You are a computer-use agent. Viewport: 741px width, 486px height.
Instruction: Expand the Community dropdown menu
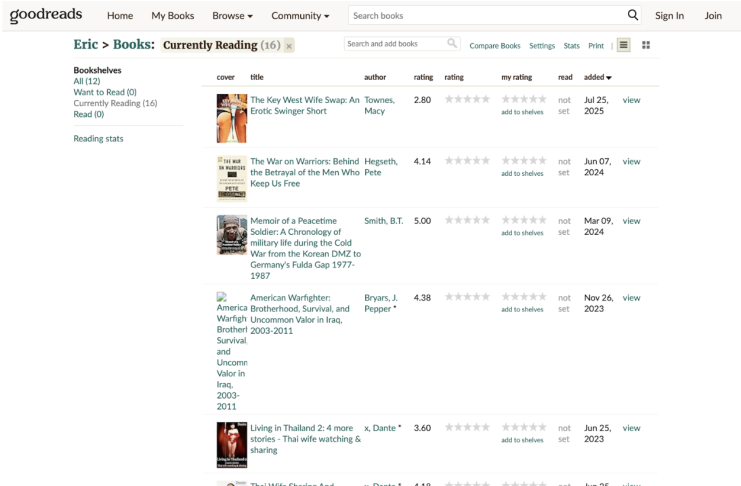coord(300,16)
